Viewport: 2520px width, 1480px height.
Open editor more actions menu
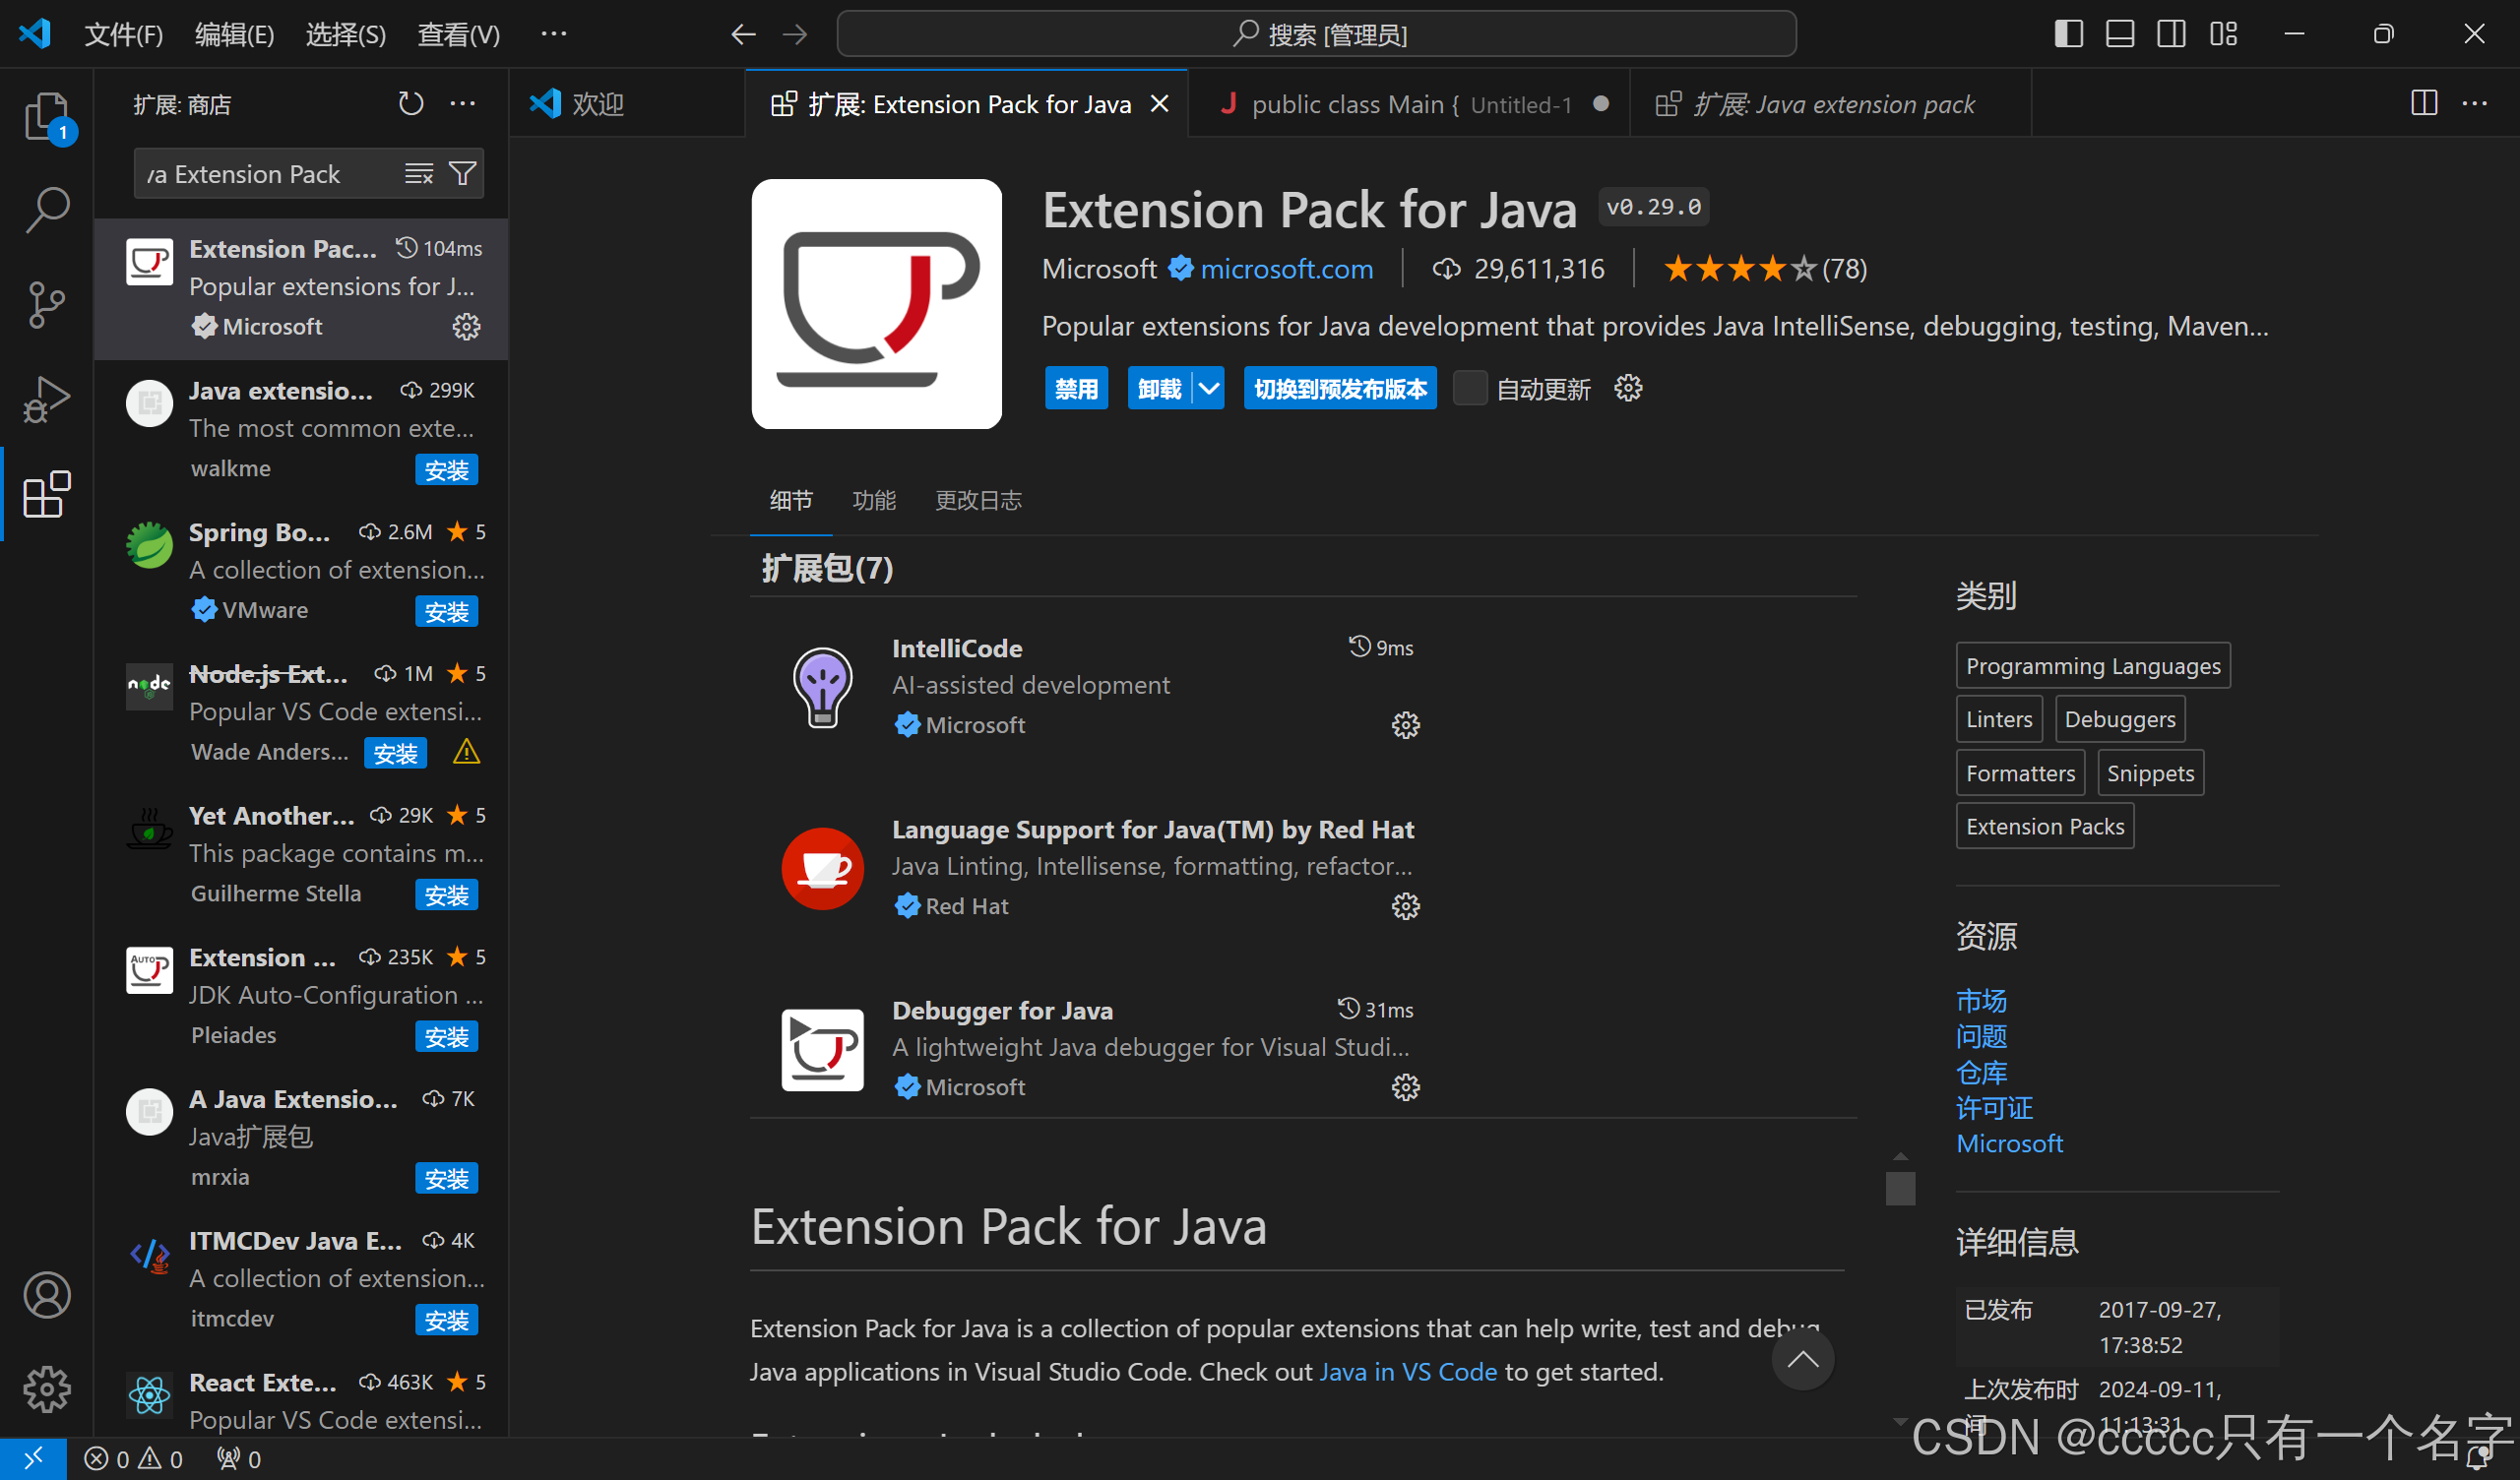click(x=2477, y=103)
